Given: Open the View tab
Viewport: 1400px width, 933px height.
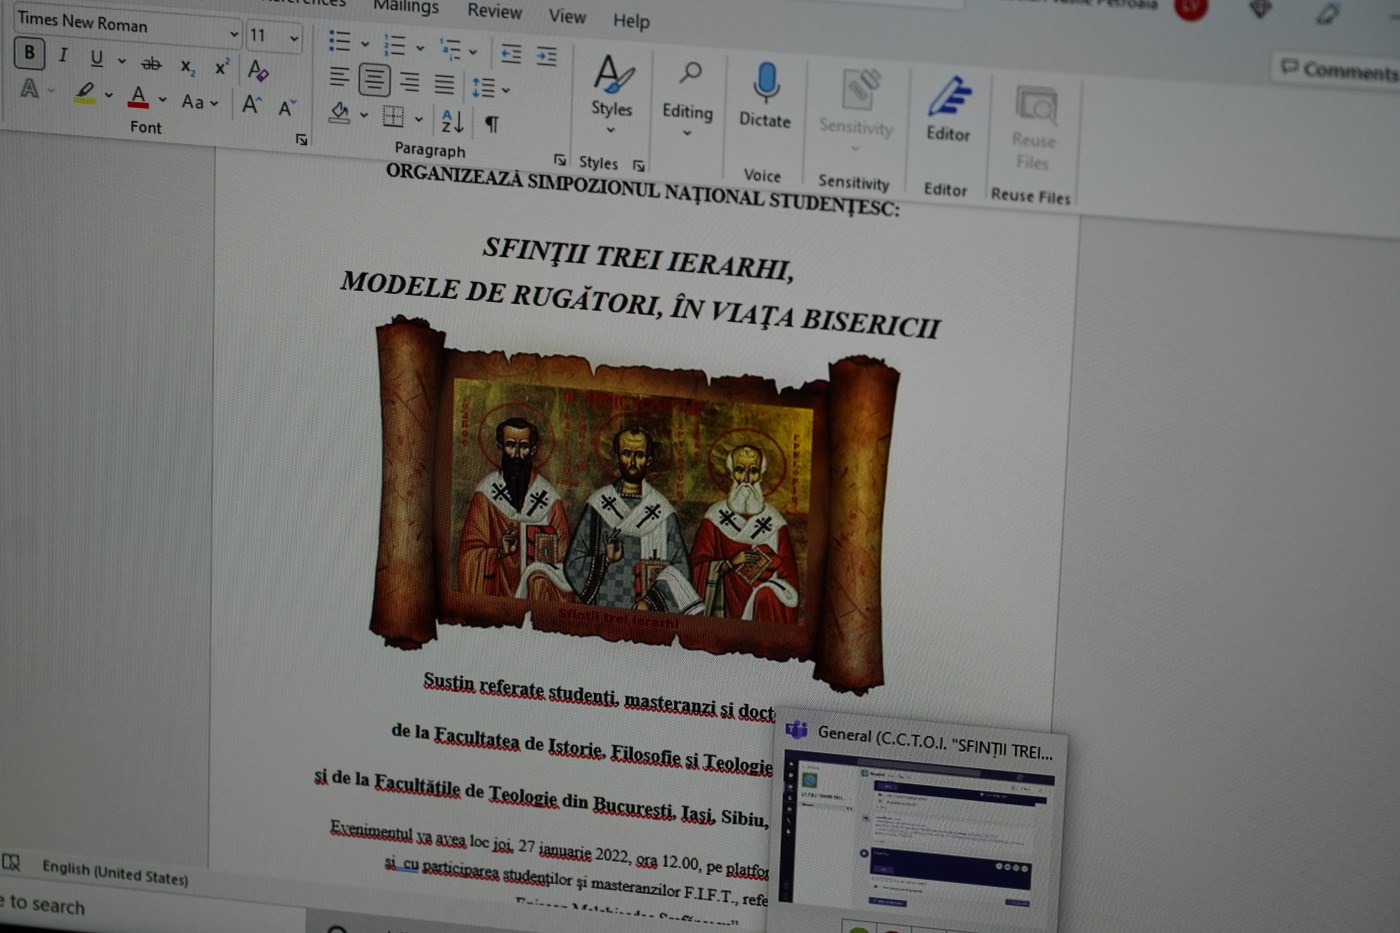Looking at the screenshot, I should [567, 16].
